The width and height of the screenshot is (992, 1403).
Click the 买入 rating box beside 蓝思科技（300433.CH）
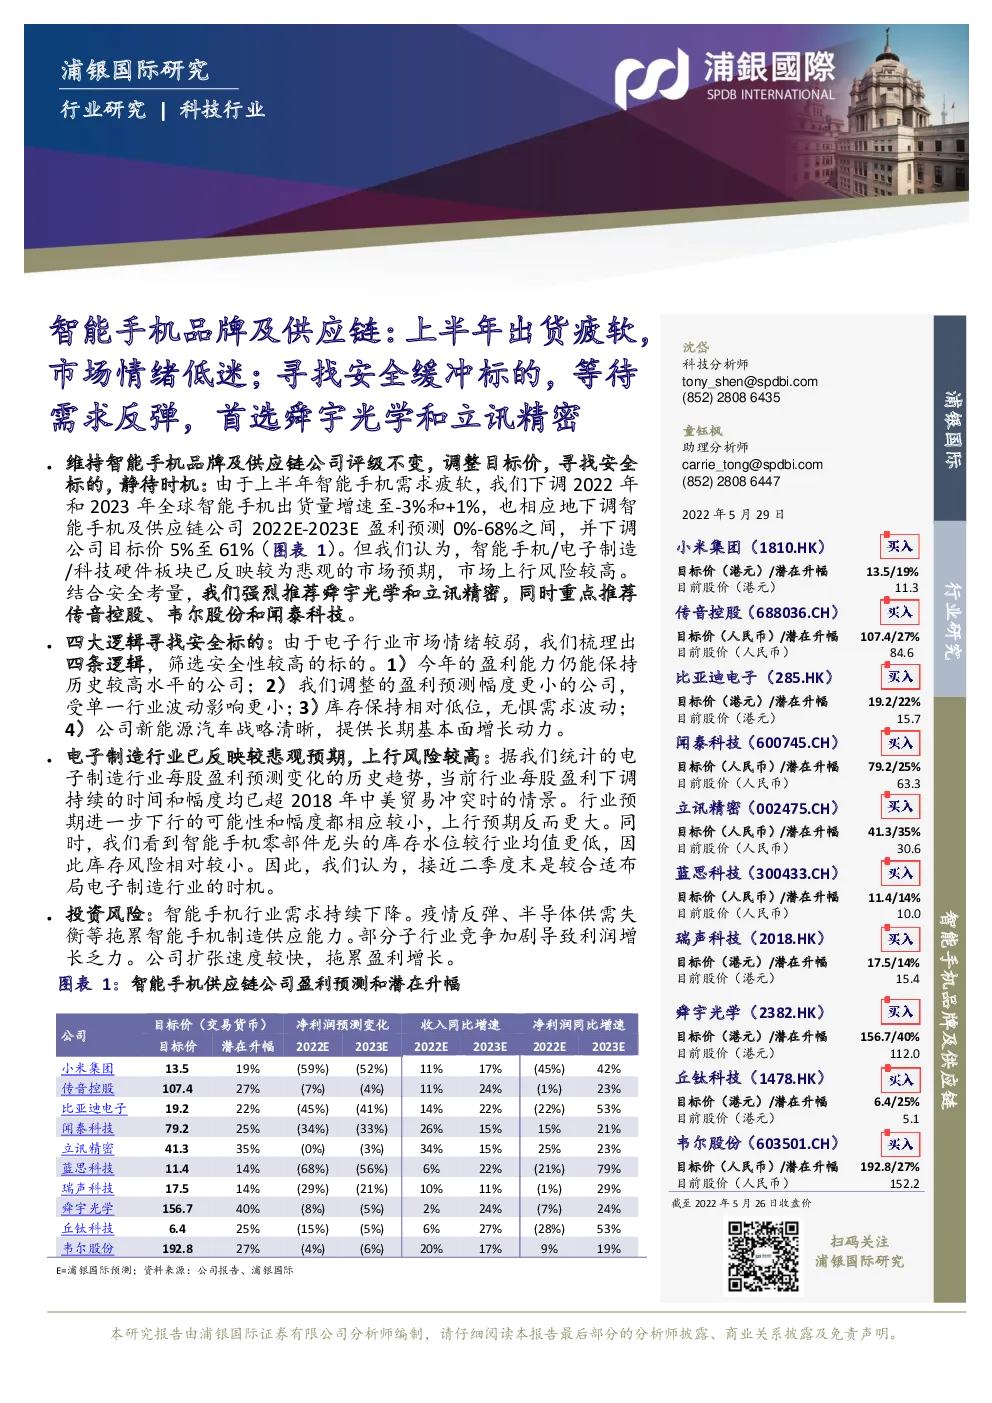pos(899,873)
